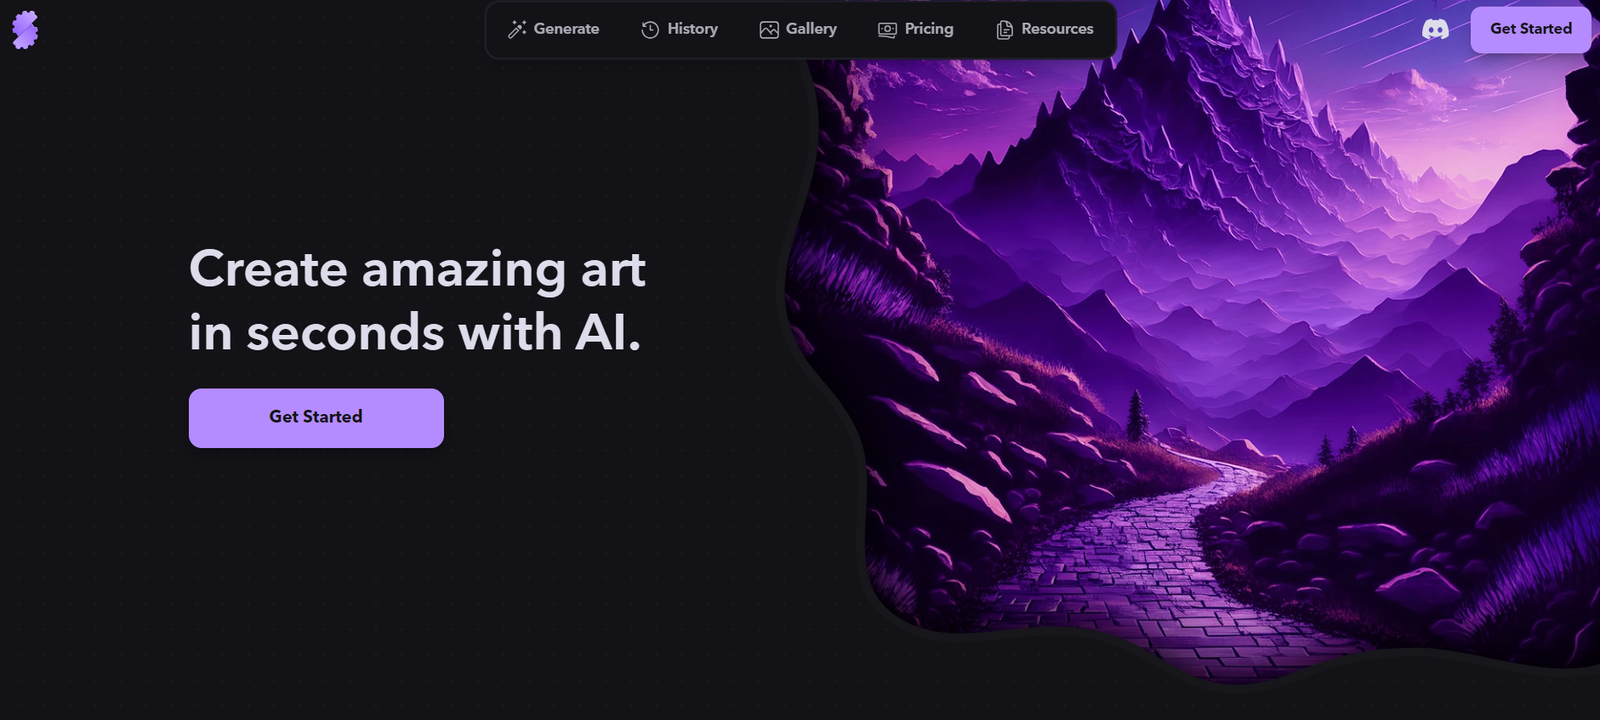Click the top-right Get Started button
Viewport: 1600px width, 720px height.
pyautogui.click(x=1531, y=29)
